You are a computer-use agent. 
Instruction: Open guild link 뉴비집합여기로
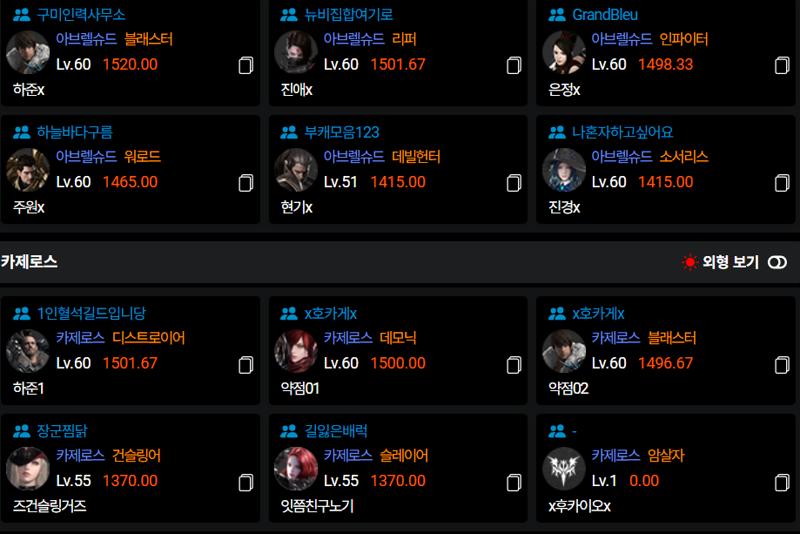pos(348,15)
